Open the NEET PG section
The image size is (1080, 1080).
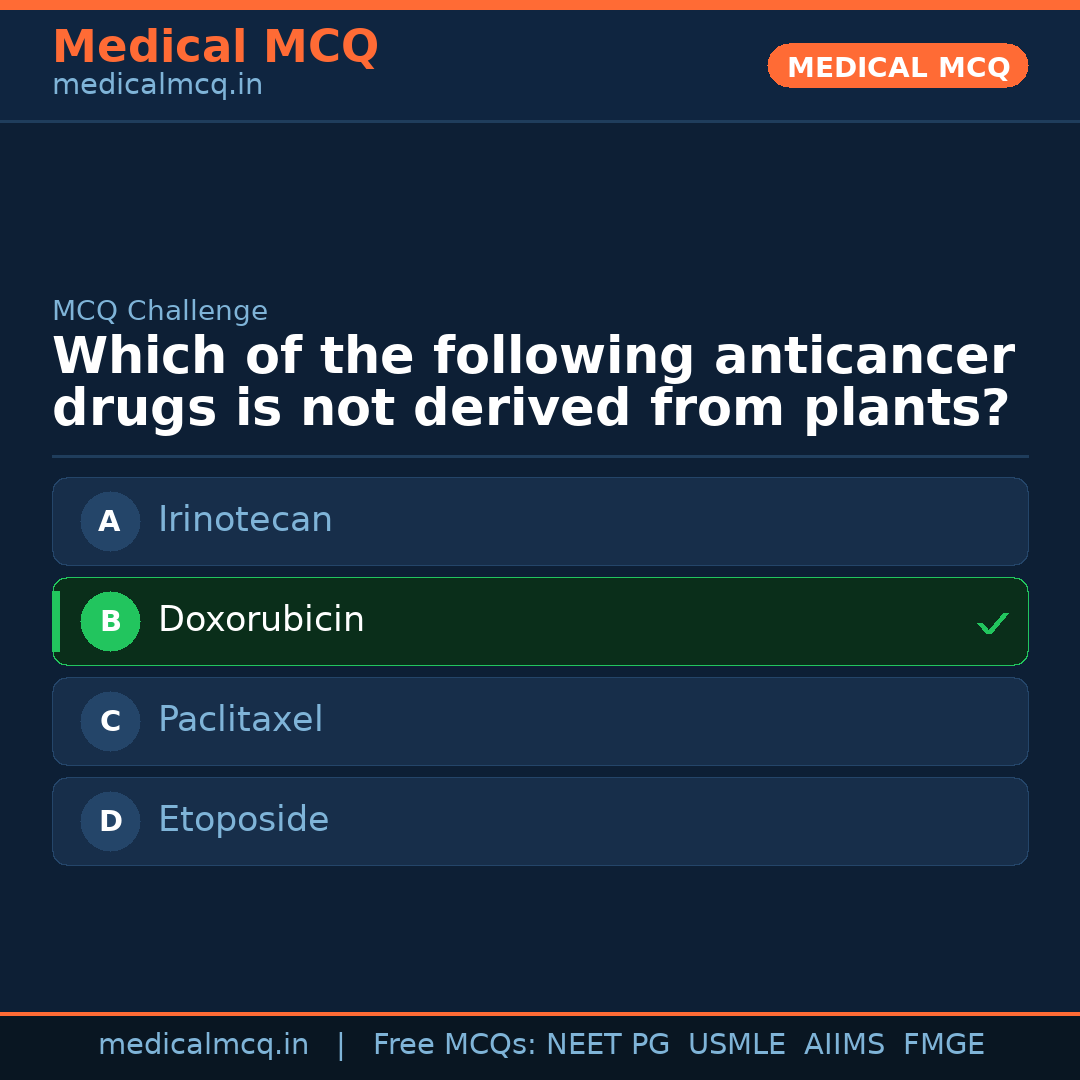tap(607, 1044)
